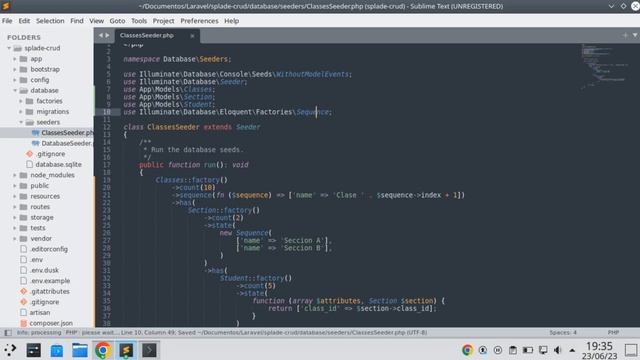Open the KDE application launcher

pos(10,350)
